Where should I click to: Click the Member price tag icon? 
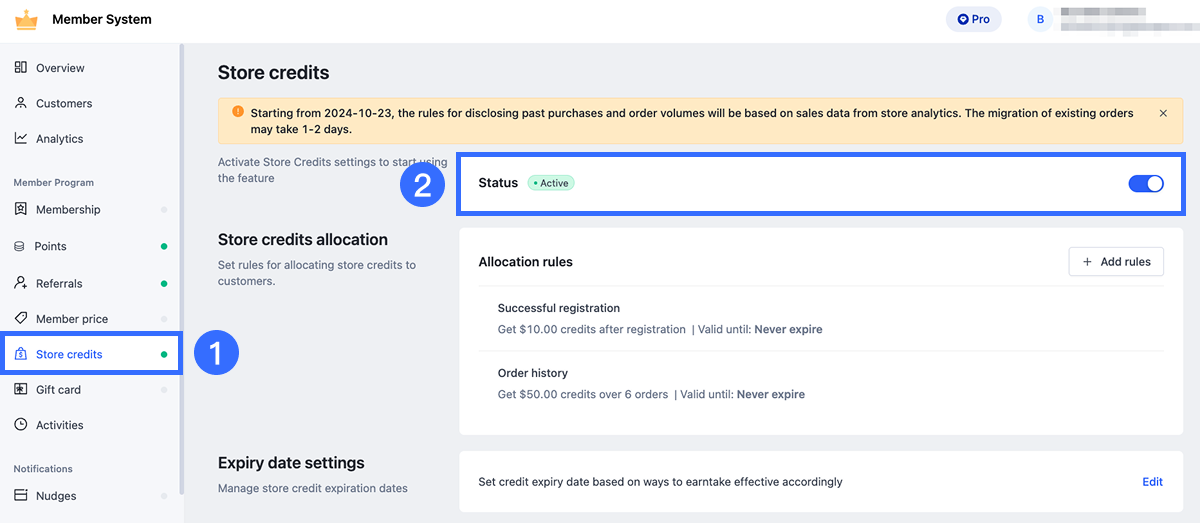[x=20, y=319]
